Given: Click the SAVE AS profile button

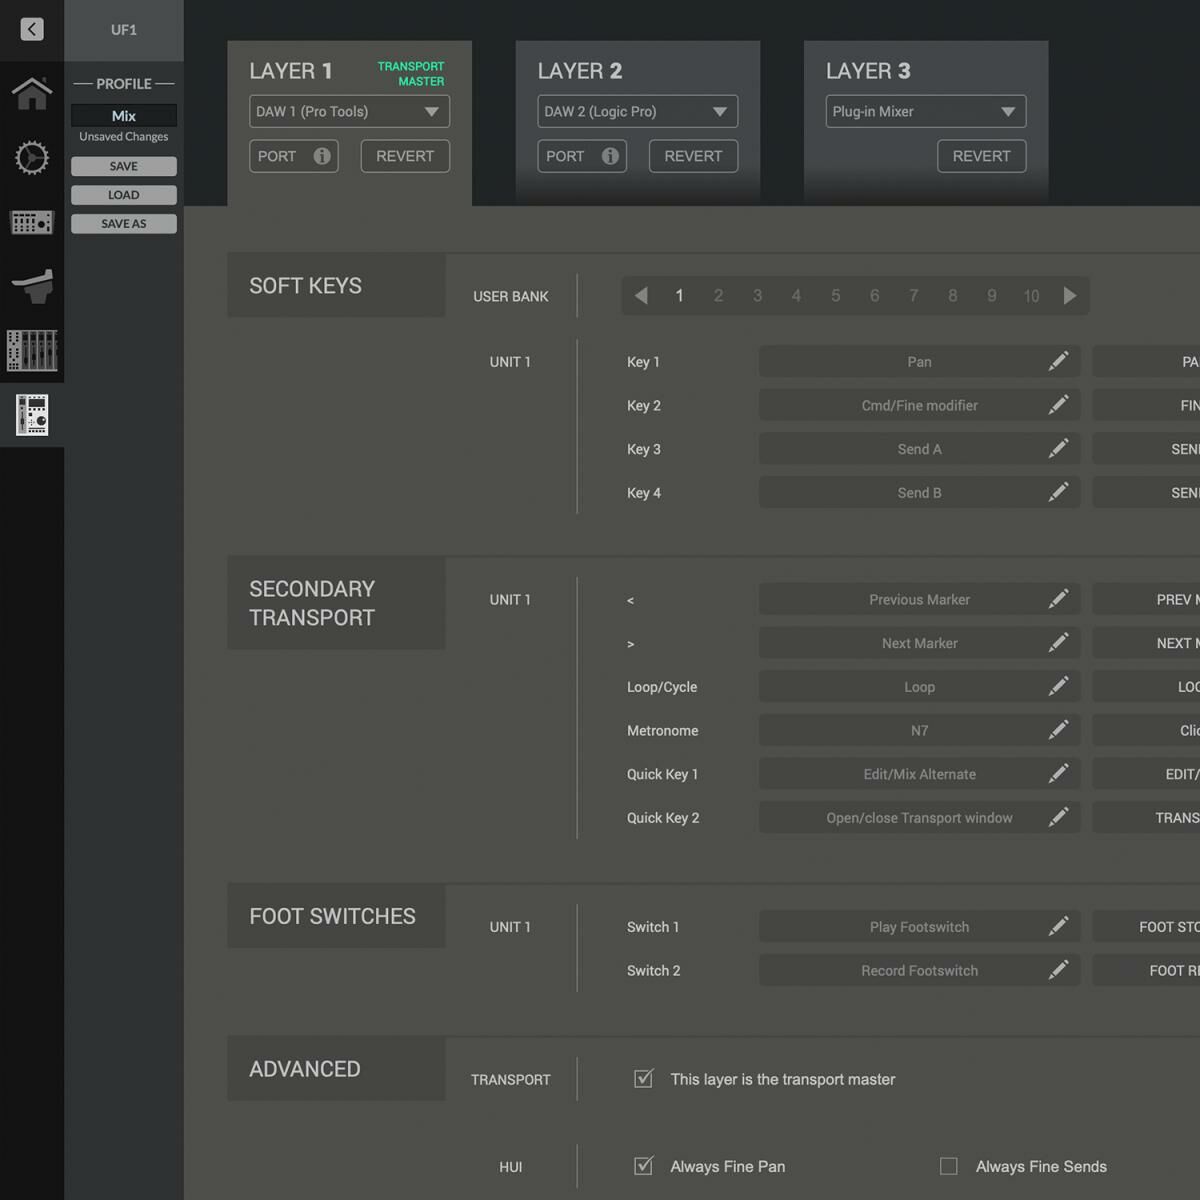Looking at the screenshot, I should point(124,224).
